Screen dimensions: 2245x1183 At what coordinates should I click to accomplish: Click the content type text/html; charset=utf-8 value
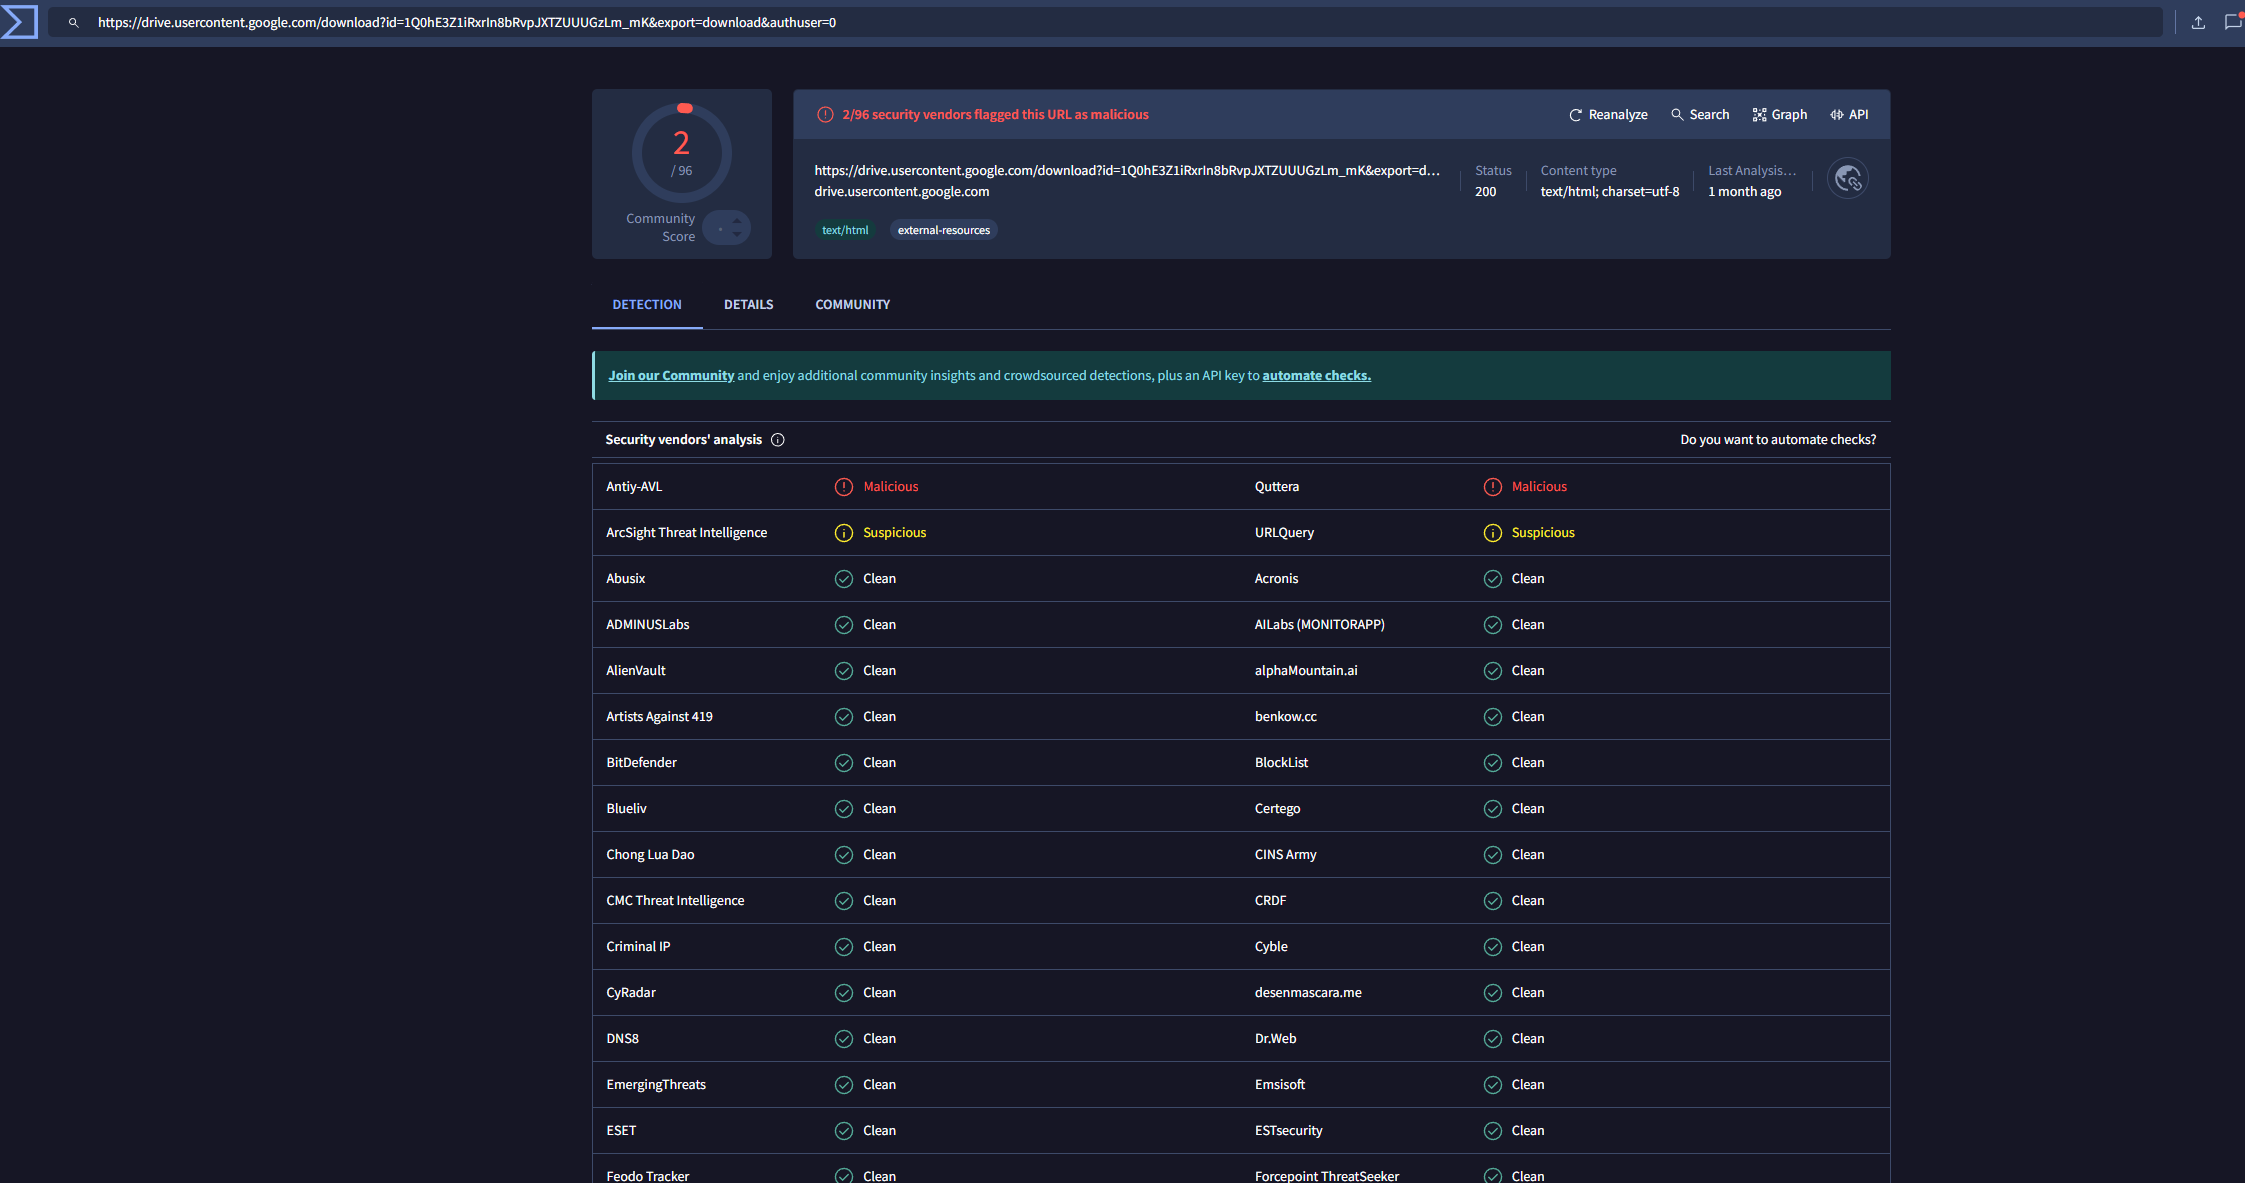1610,192
